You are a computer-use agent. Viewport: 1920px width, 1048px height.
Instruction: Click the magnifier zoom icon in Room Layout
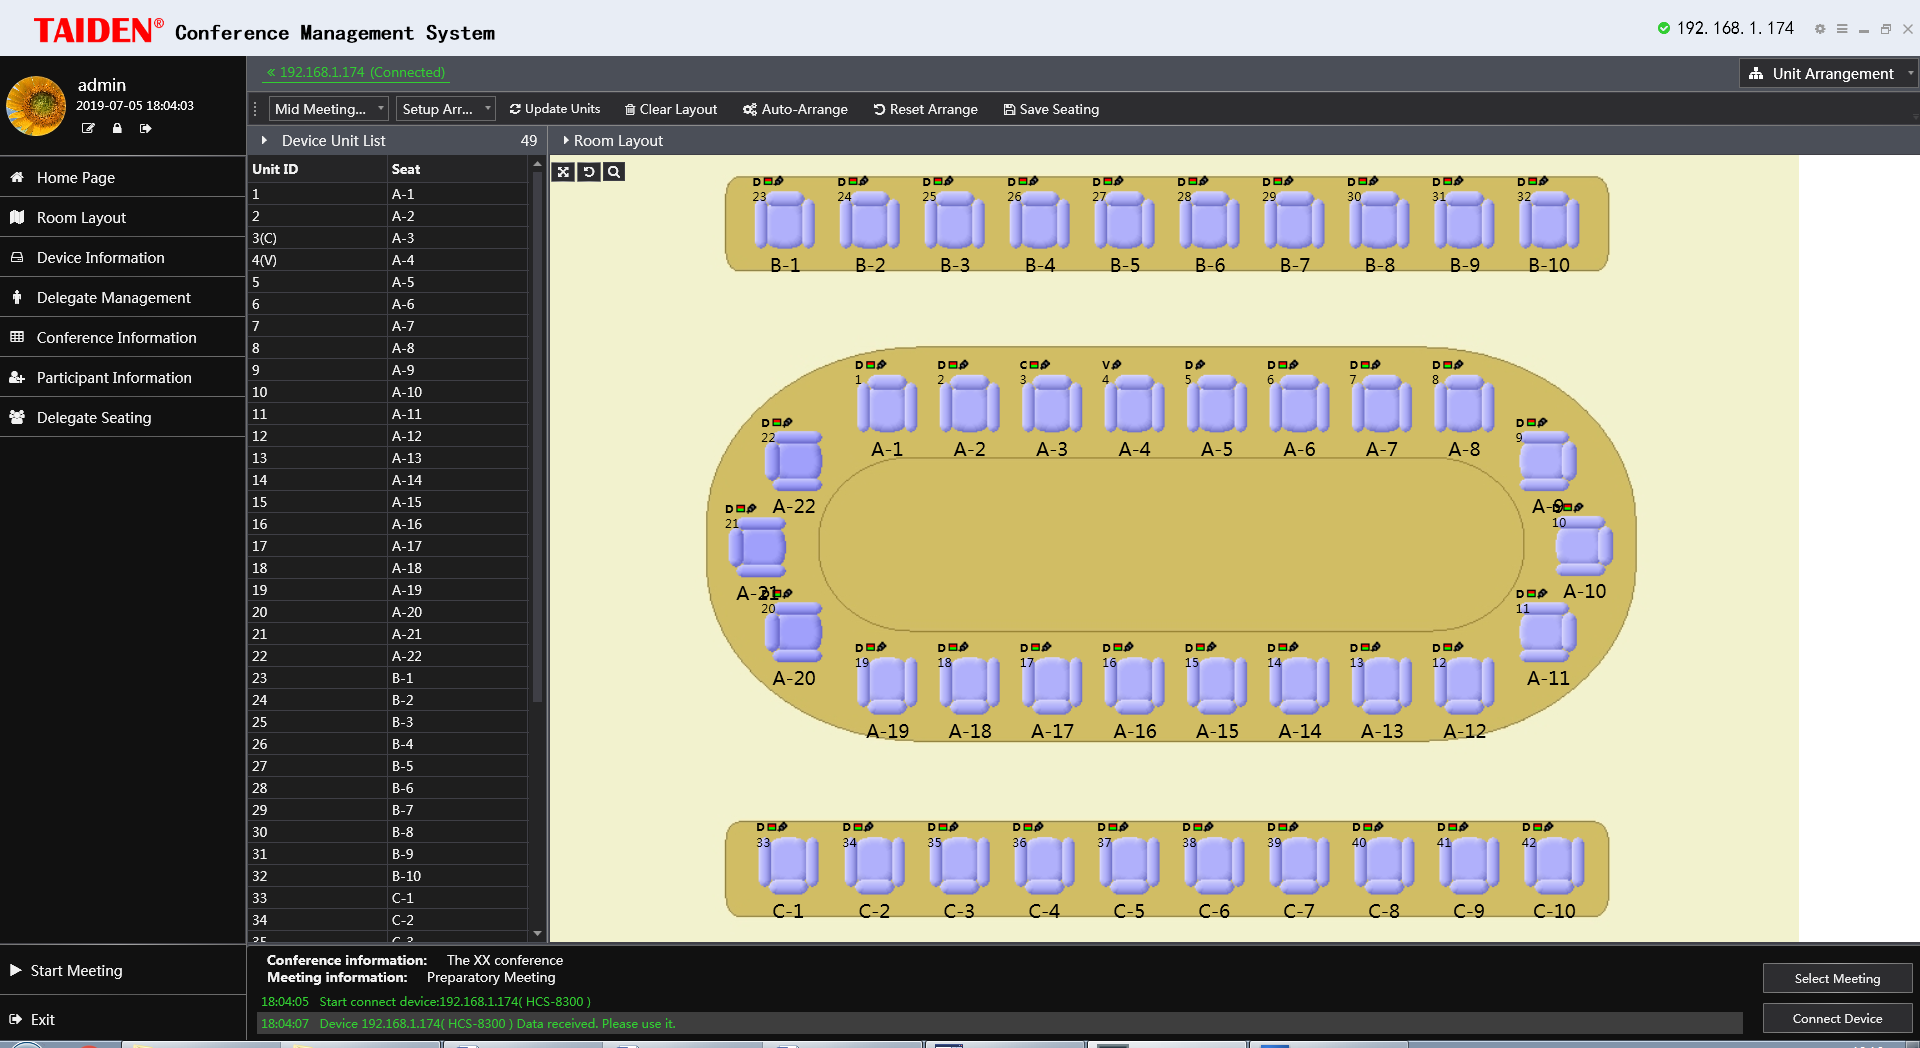(614, 172)
